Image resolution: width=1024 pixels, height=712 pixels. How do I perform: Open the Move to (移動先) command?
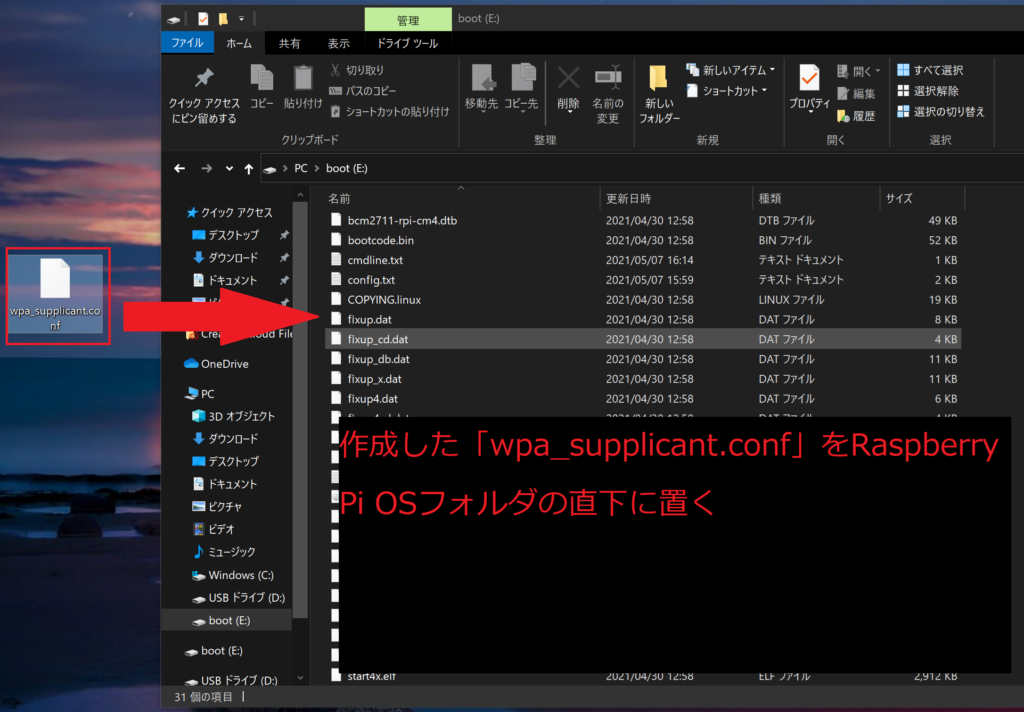(482, 88)
